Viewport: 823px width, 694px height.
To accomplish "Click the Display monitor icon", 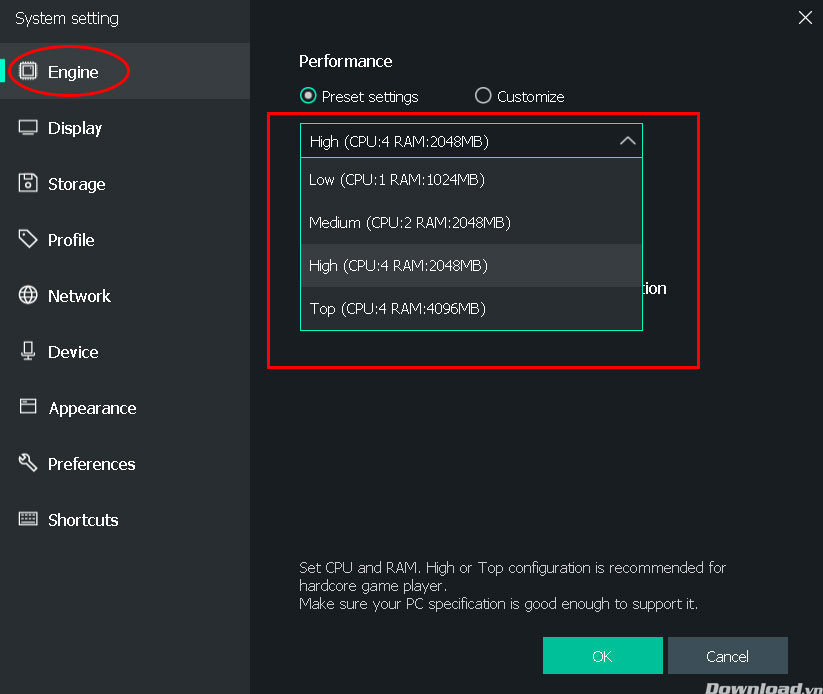I will 28,128.
